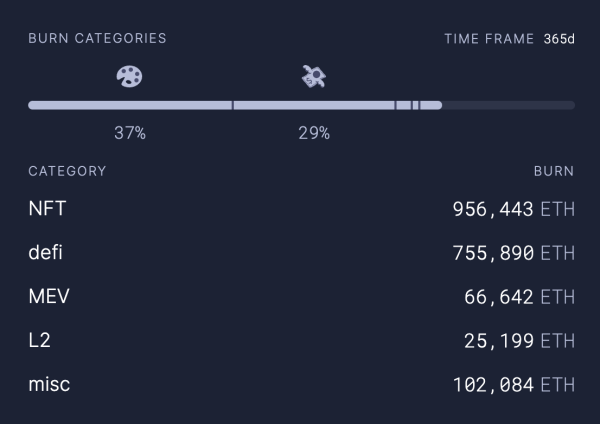
Task: Click the NFT palette icon
Action: click(129, 76)
